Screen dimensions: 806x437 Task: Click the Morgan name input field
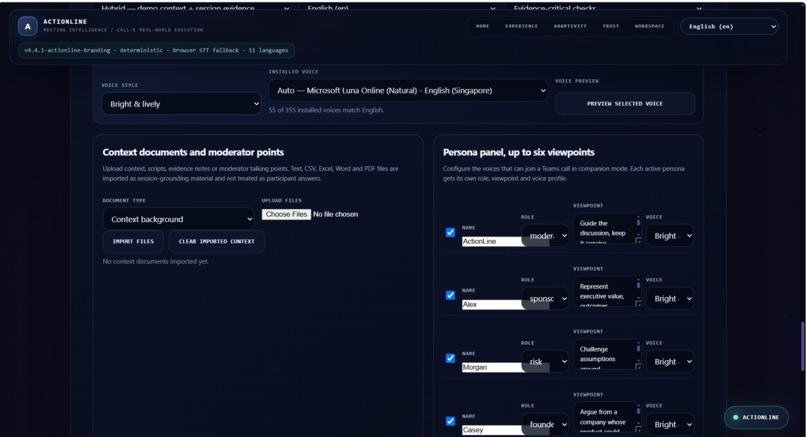point(492,367)
